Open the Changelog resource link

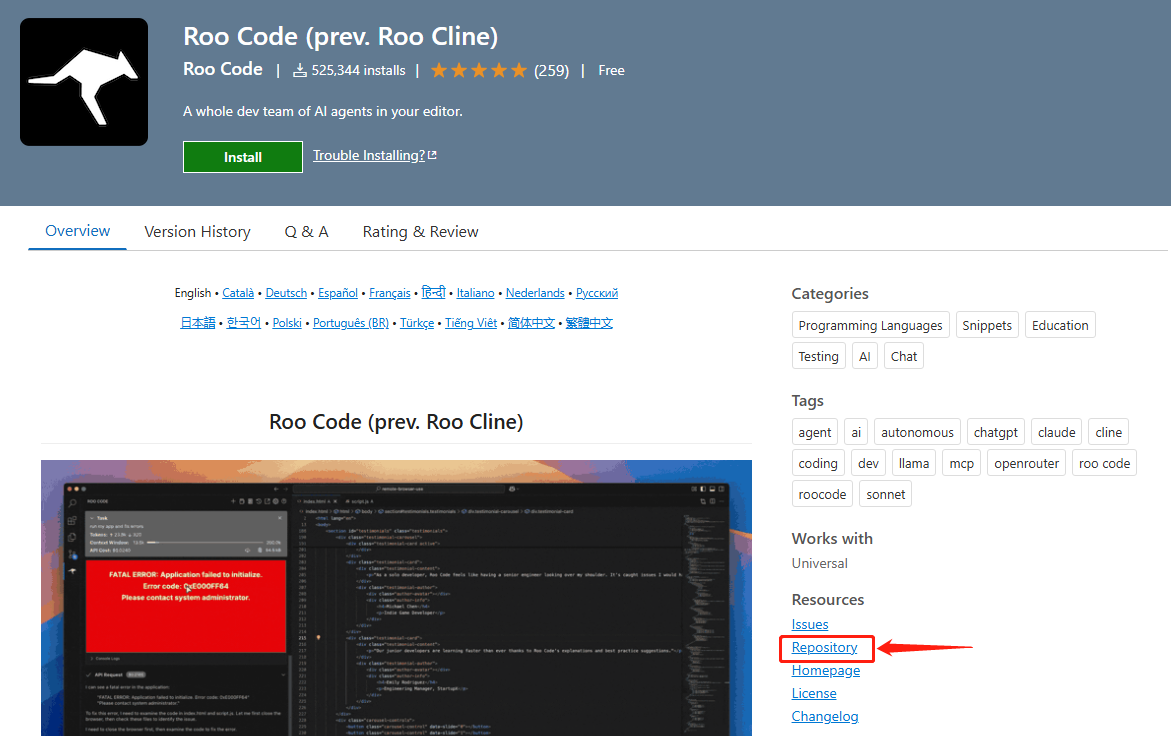coord(825,716)
